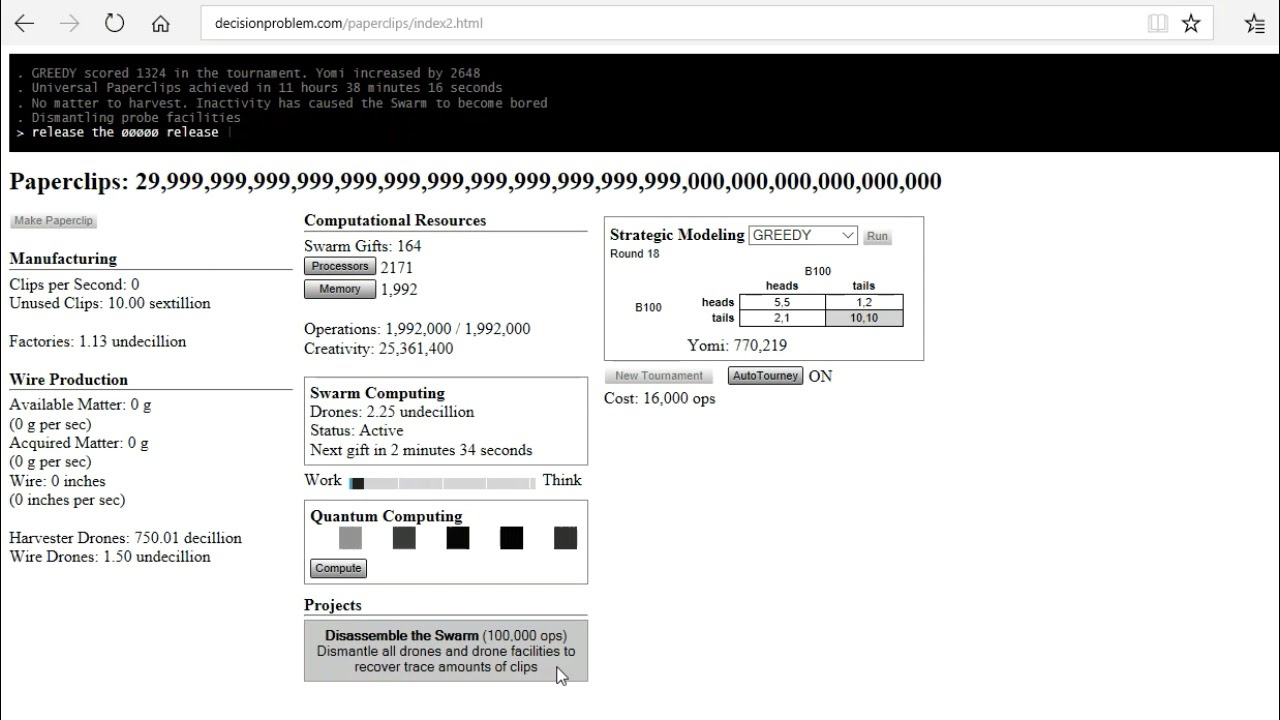The width and height of the screenshot is (1280, 720).
Task: Open the GREEDY strategy dropdown
Action: click(x=803, y=235)
